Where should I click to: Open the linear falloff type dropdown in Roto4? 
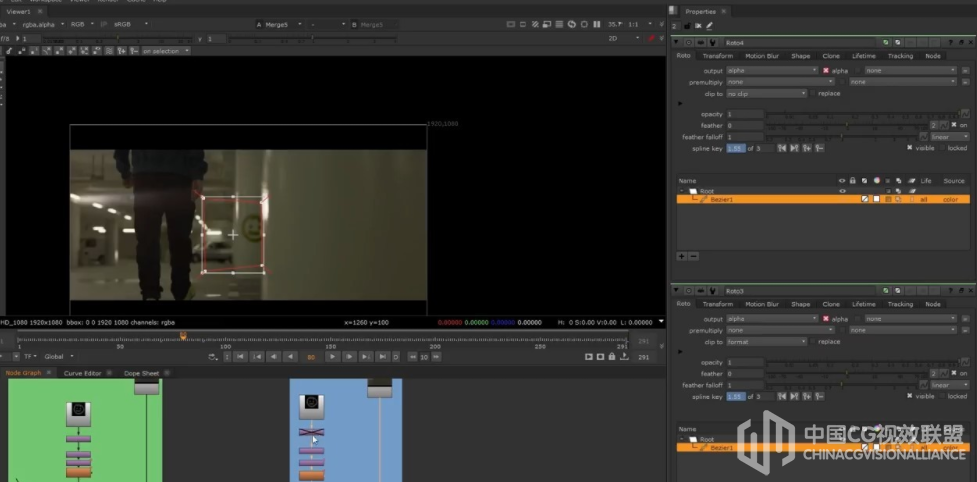[950, 137]
